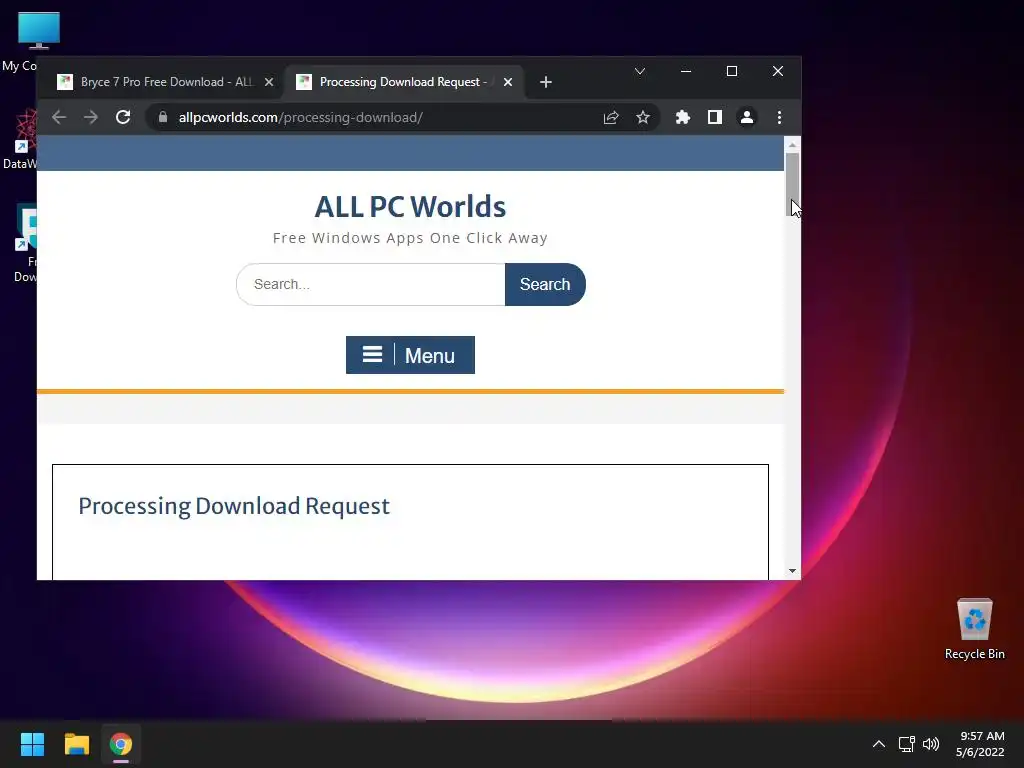Open the taskbar clock and date
Viewport: 1024px width, 768px height.
[980, 744]
